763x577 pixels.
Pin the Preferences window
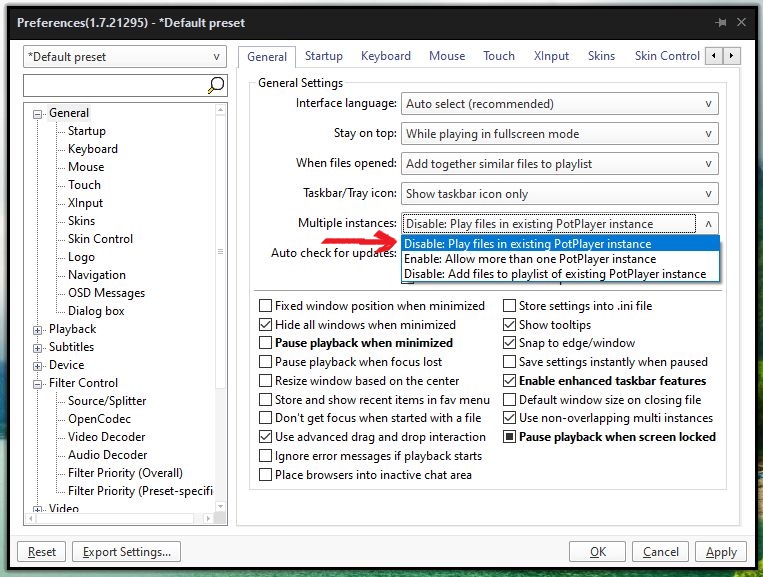pos(721,22)
